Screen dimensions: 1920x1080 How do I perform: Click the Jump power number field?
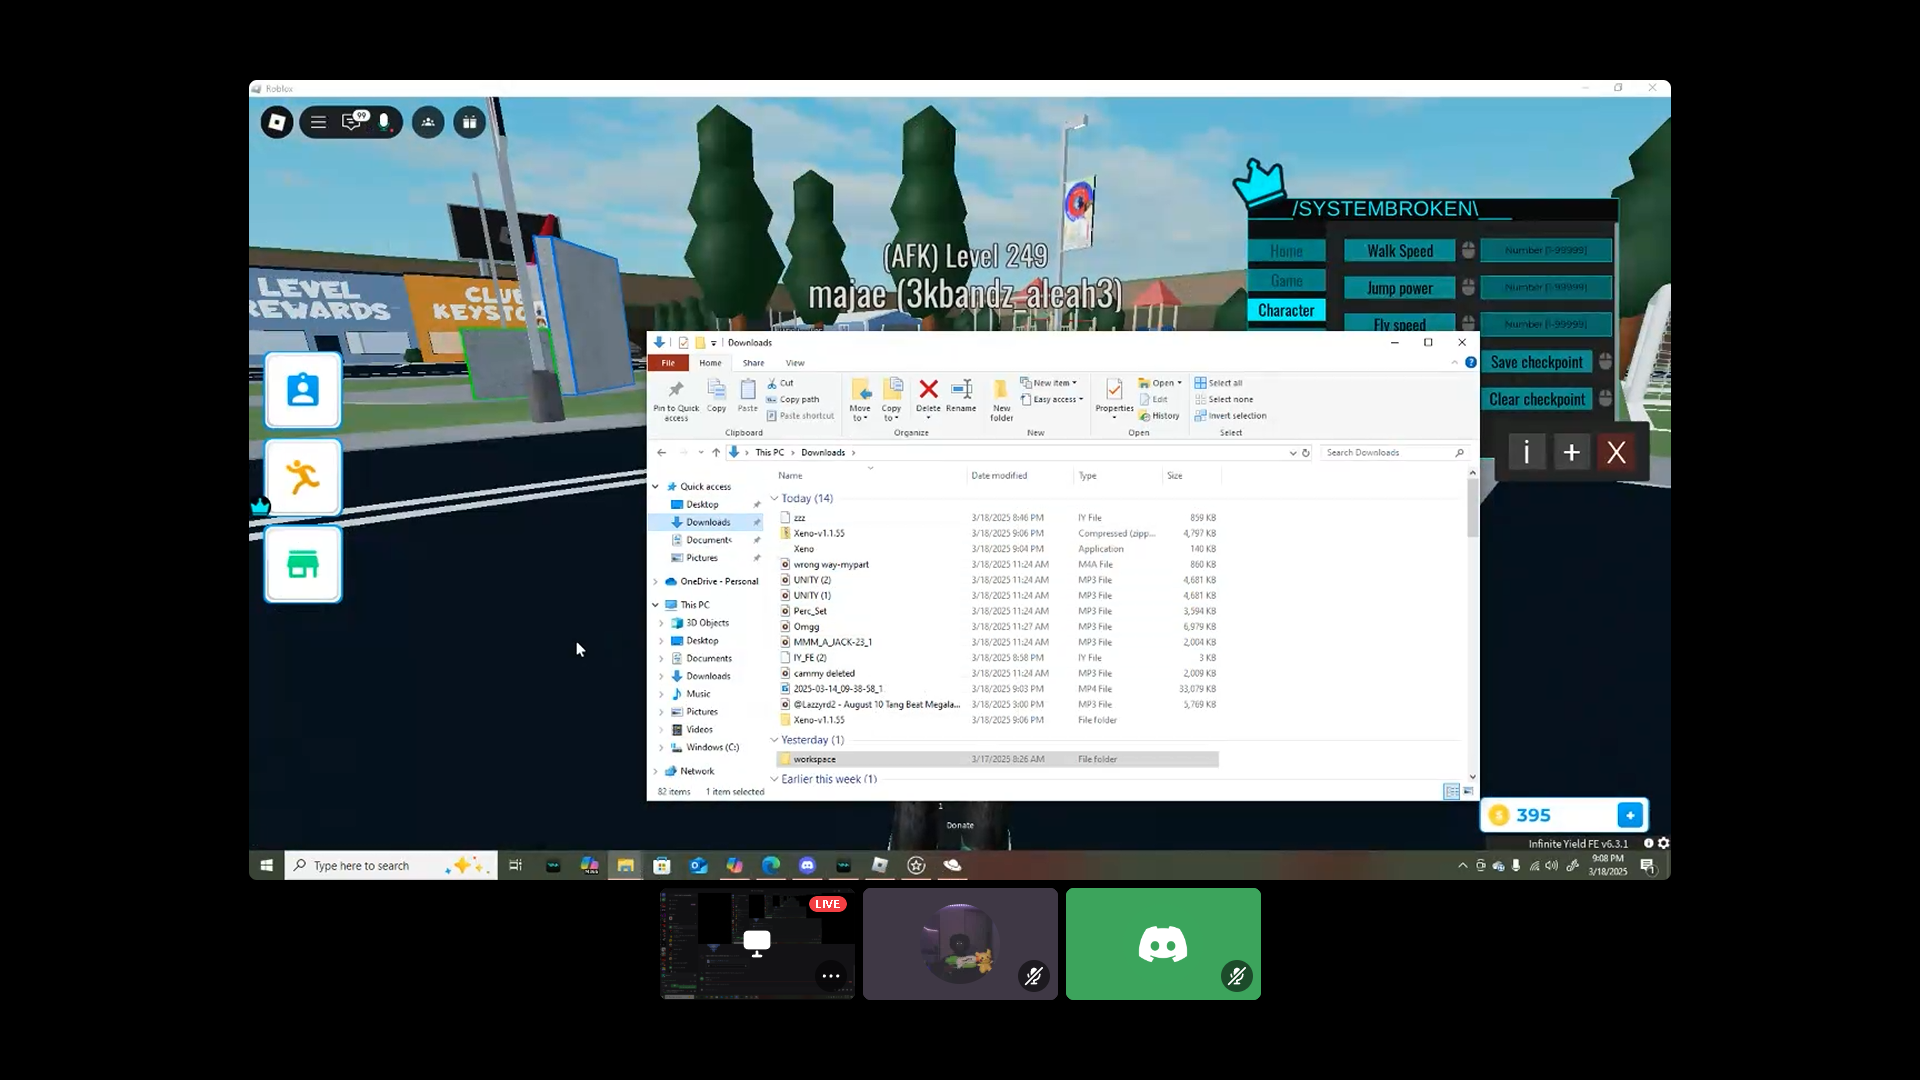[1546, 287]
